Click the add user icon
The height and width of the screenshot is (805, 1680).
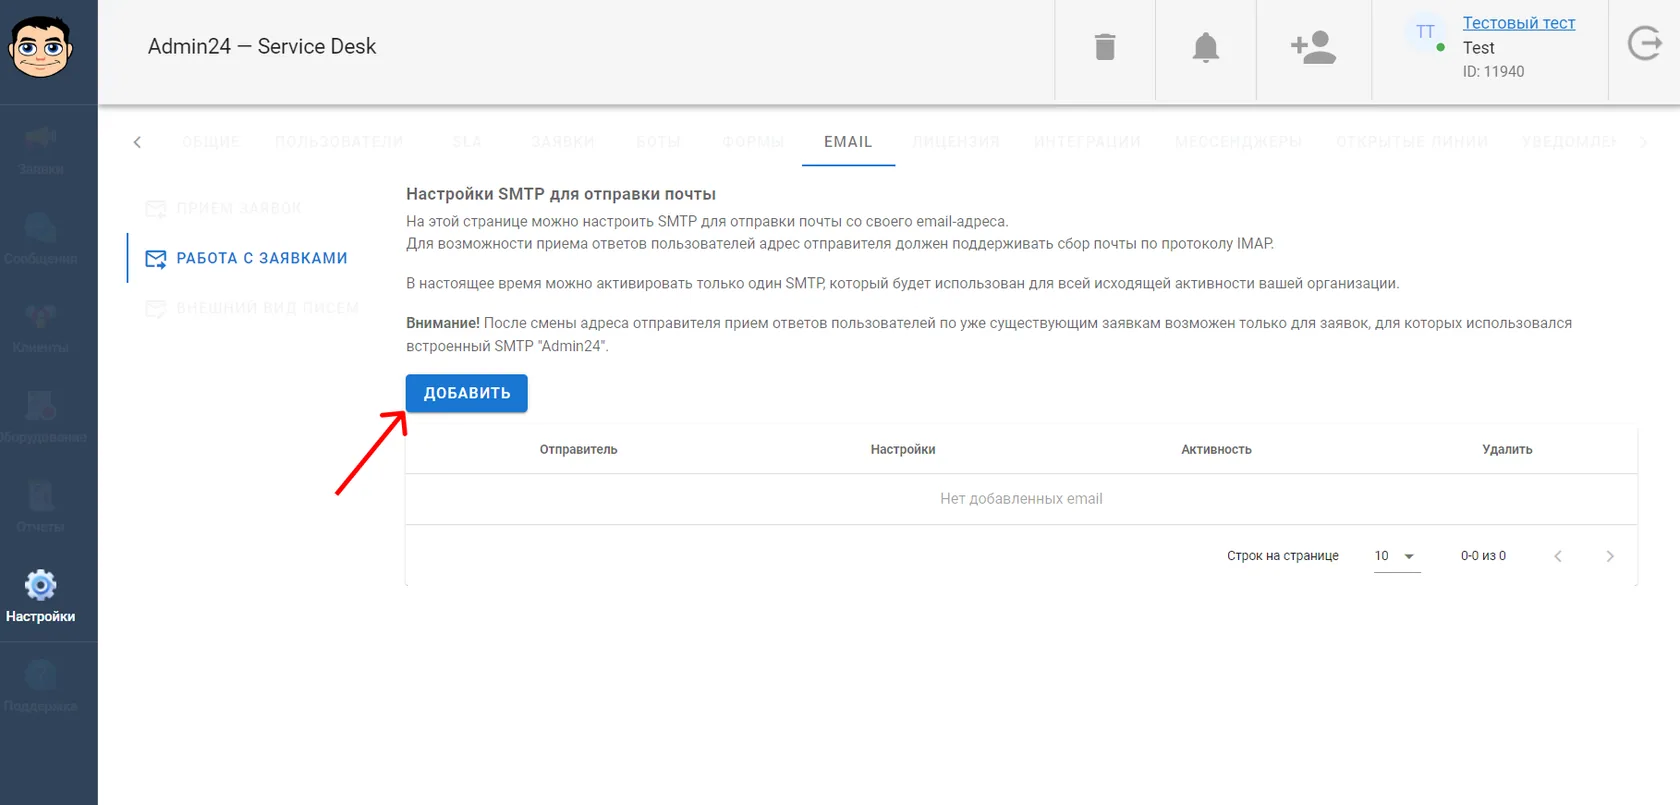pyautogui.click(x=1313, y=47)
